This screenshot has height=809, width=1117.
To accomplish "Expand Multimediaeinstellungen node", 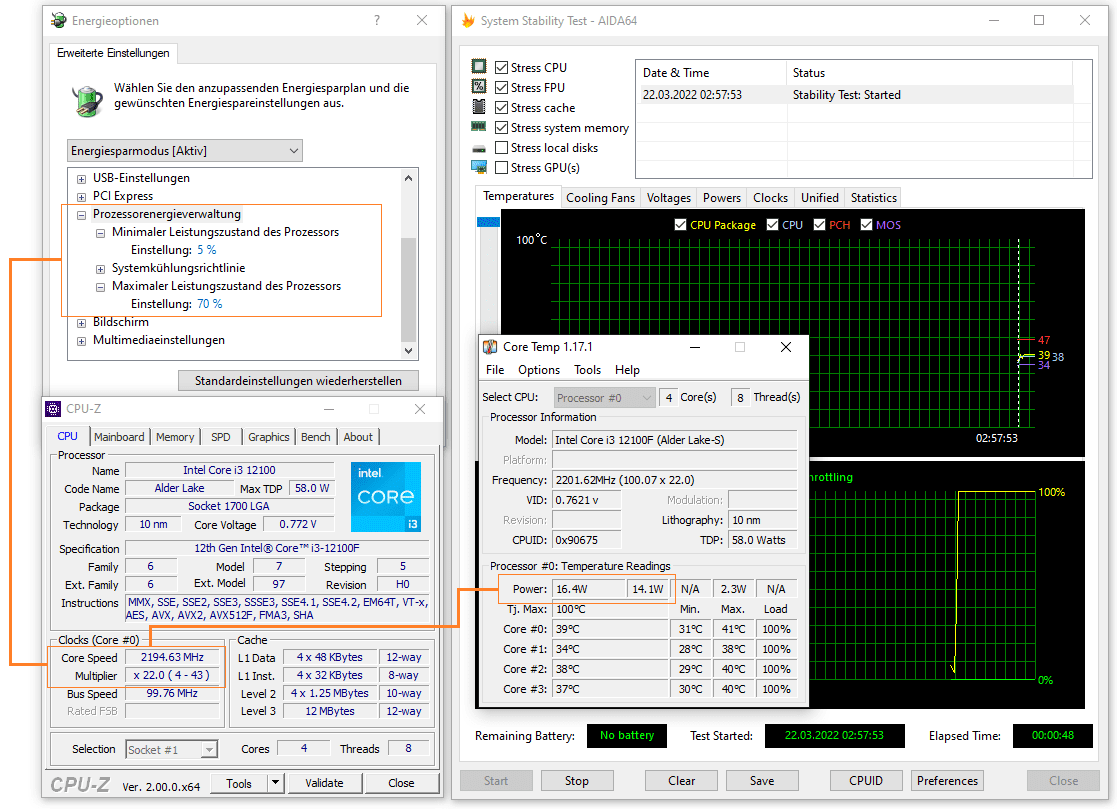I will [81, 341].
